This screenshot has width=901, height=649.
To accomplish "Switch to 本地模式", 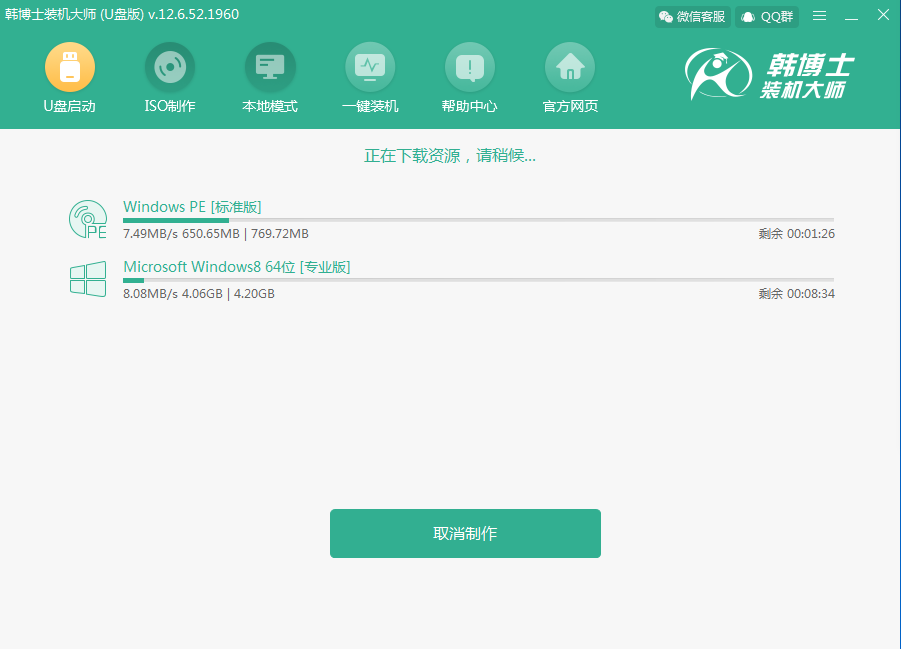I will tap(269, 69).
